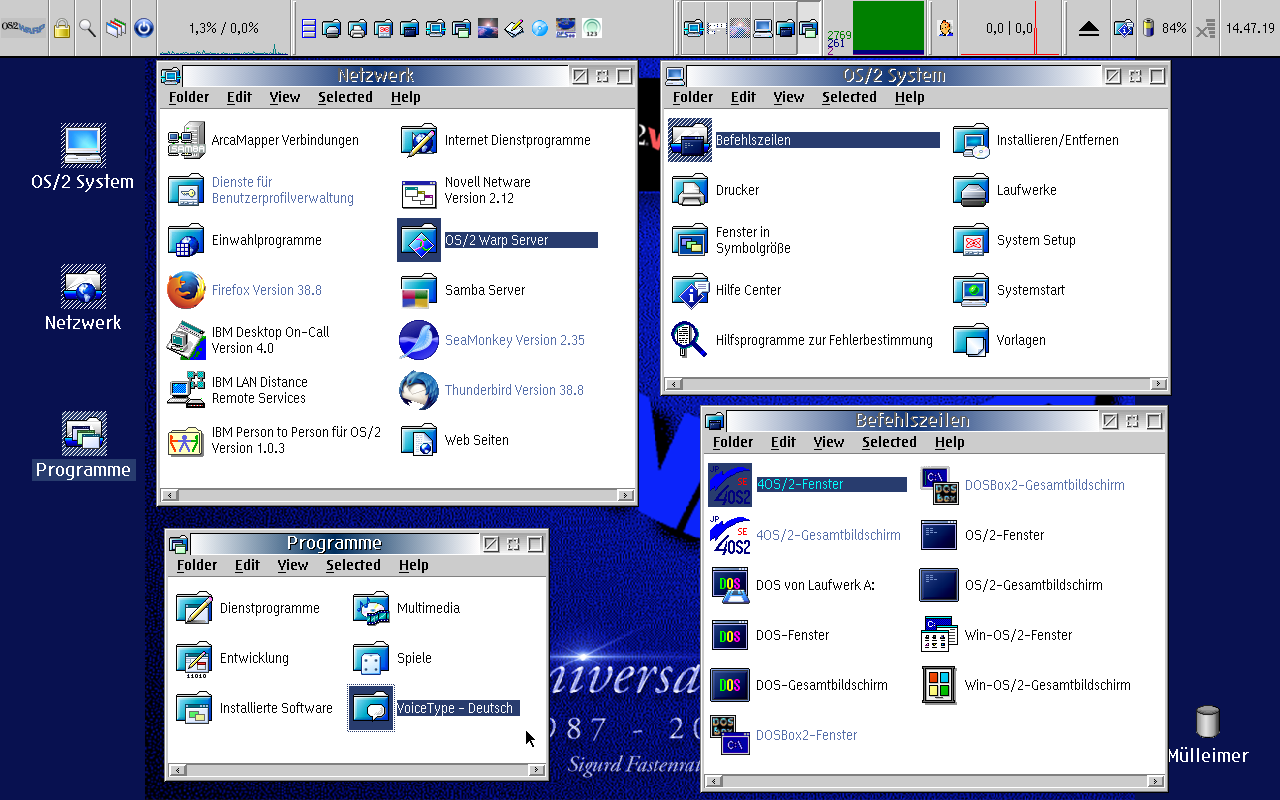Open Installieren/Entfernen folder

coord(971,140)
